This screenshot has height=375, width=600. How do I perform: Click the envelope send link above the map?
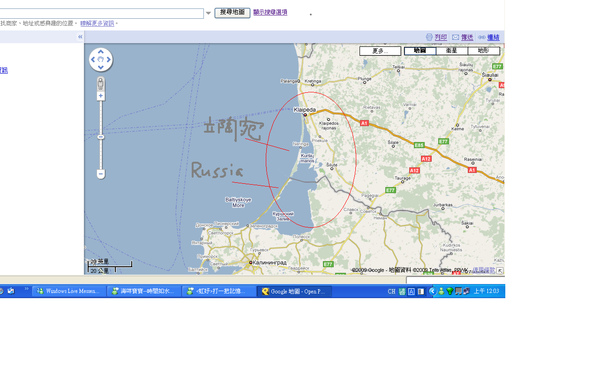click(x=462, y=37)
